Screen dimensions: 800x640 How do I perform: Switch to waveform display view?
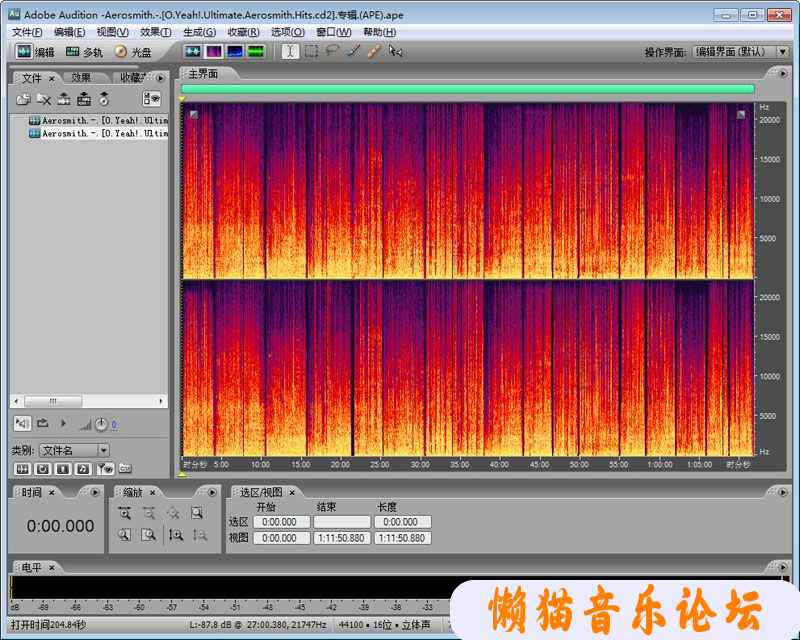coord(192,52)
